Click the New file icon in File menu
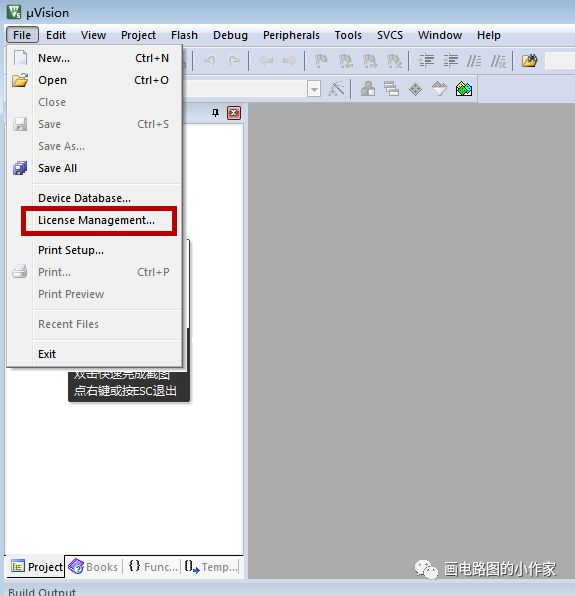575x596 pixels. (20, 58)
